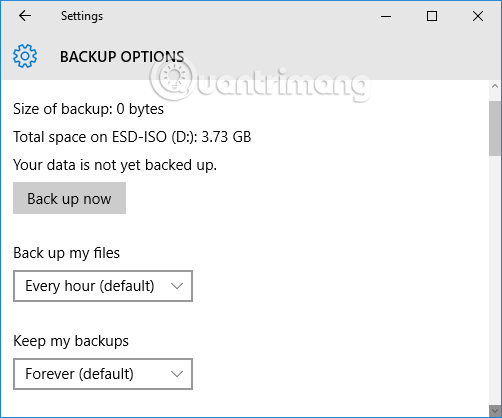Screen dimensions: 502x418
Task: Close the Settings window
Action: 478,16
